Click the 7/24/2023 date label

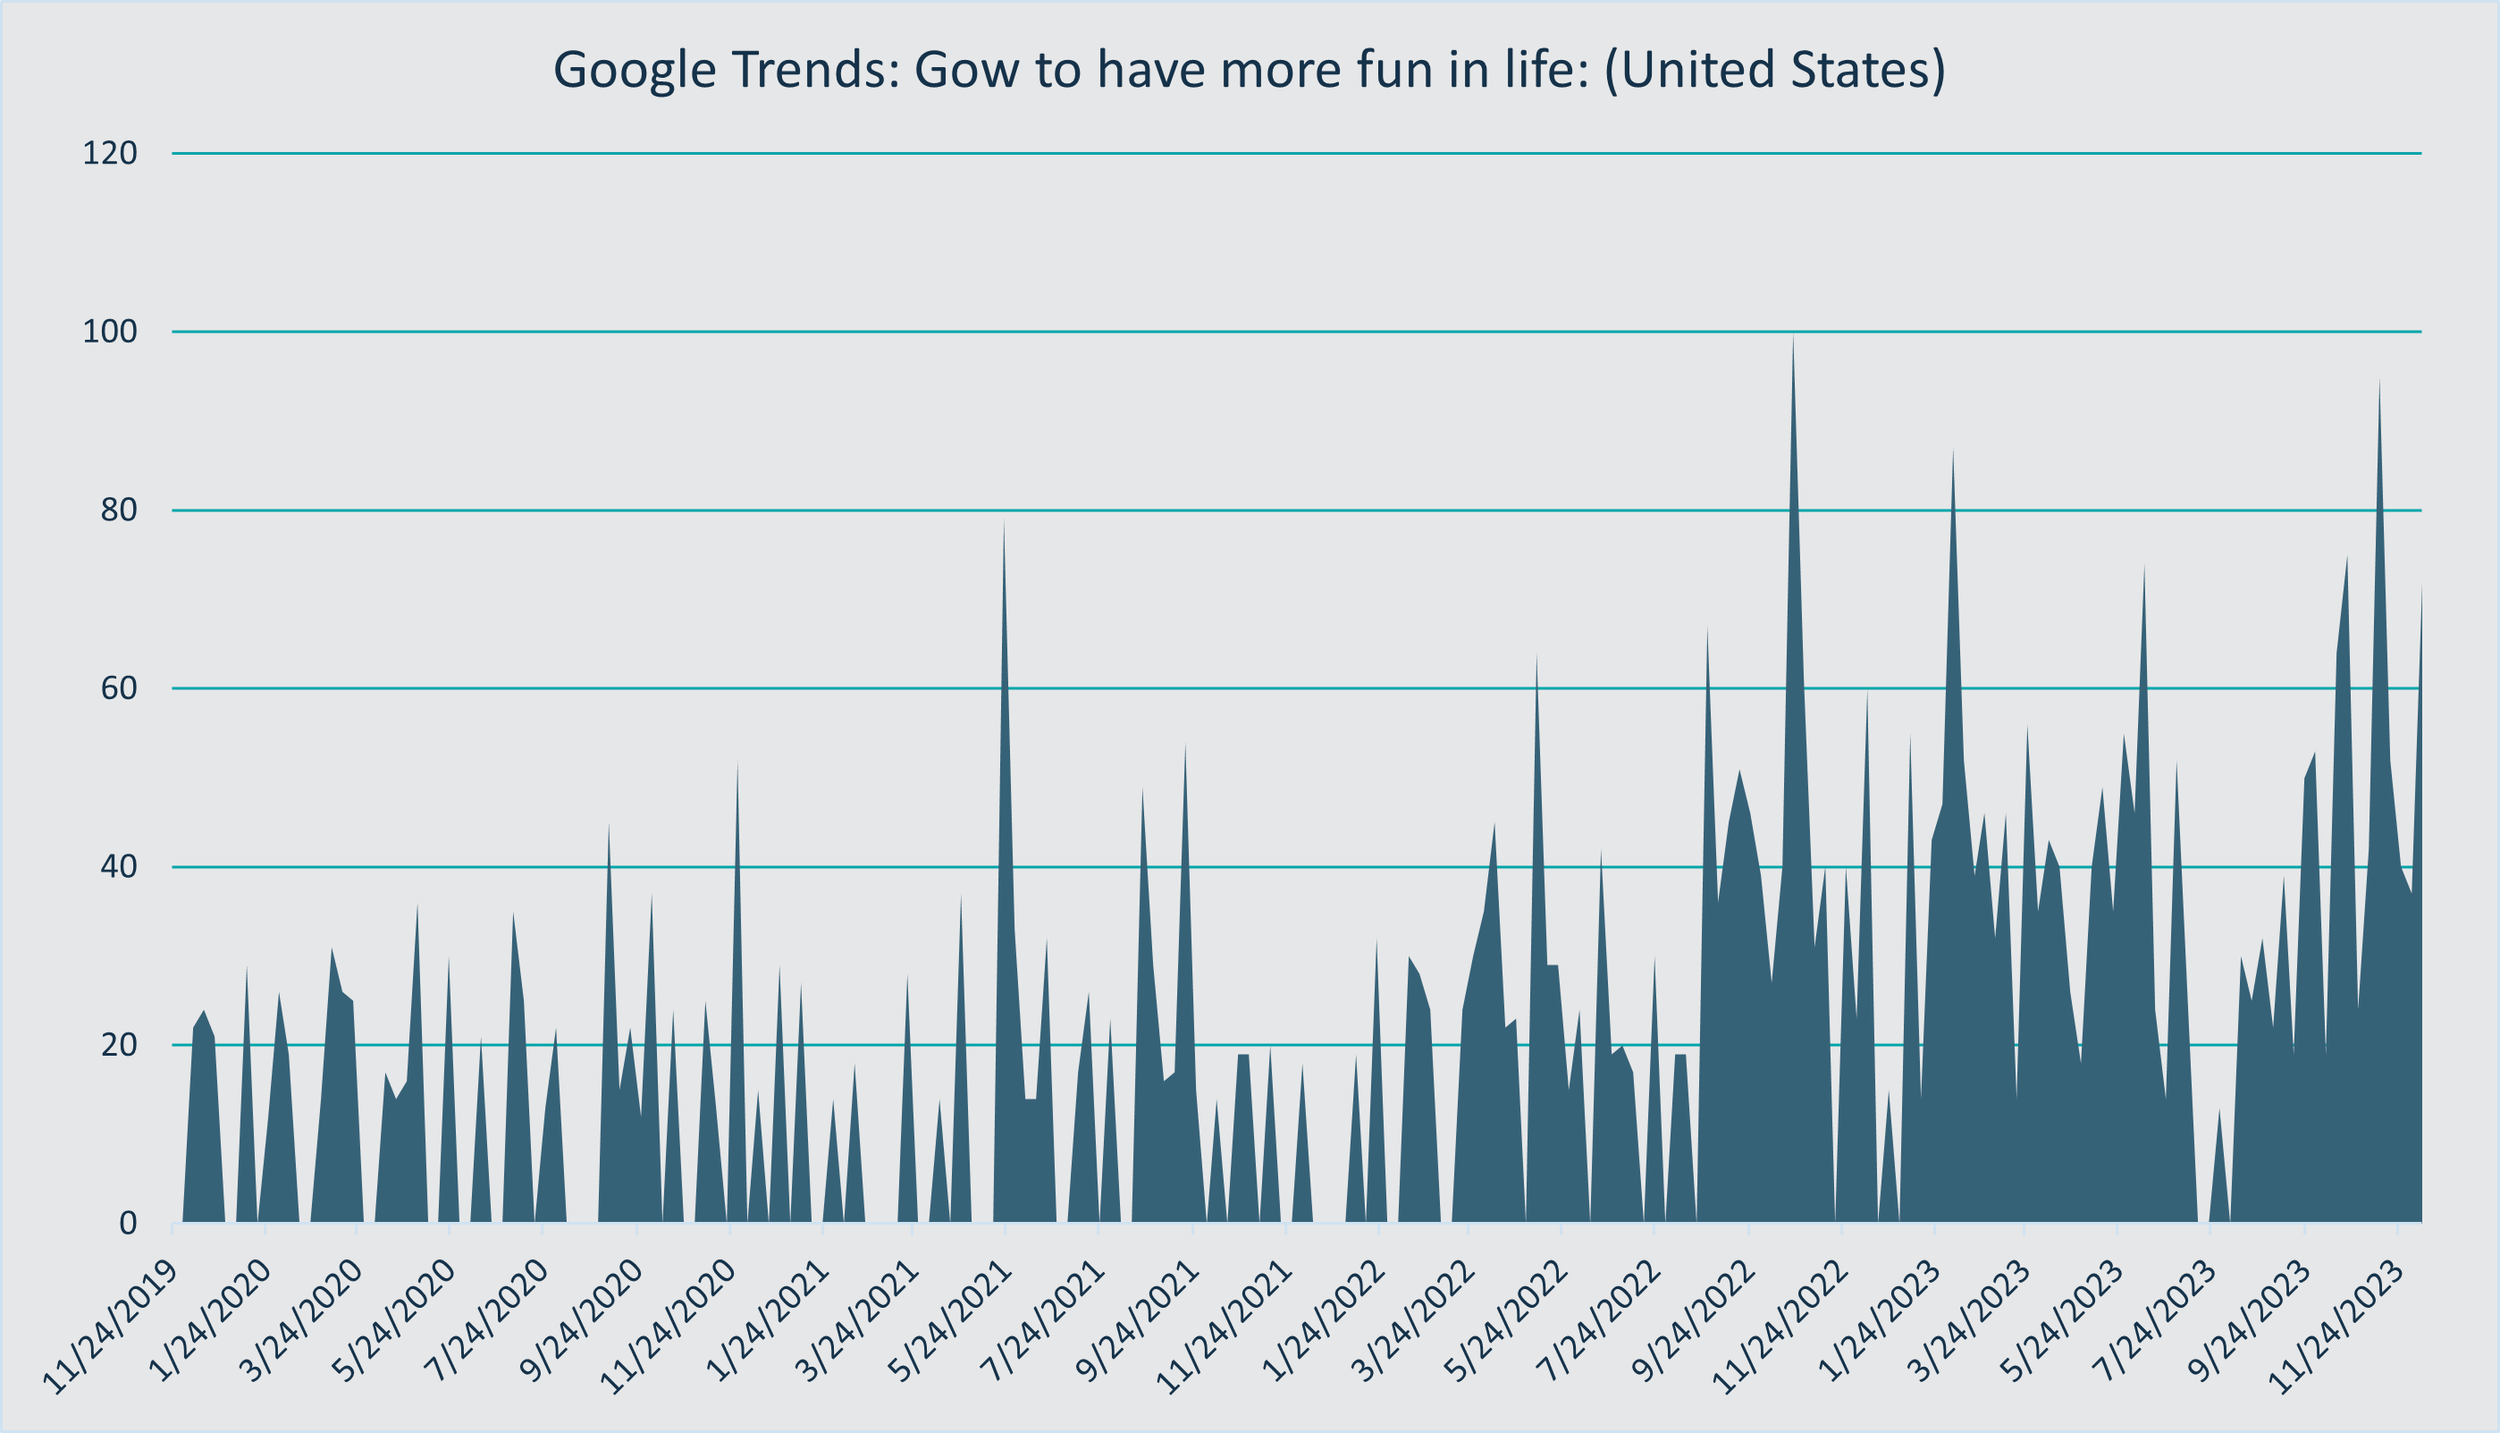2154,1322
